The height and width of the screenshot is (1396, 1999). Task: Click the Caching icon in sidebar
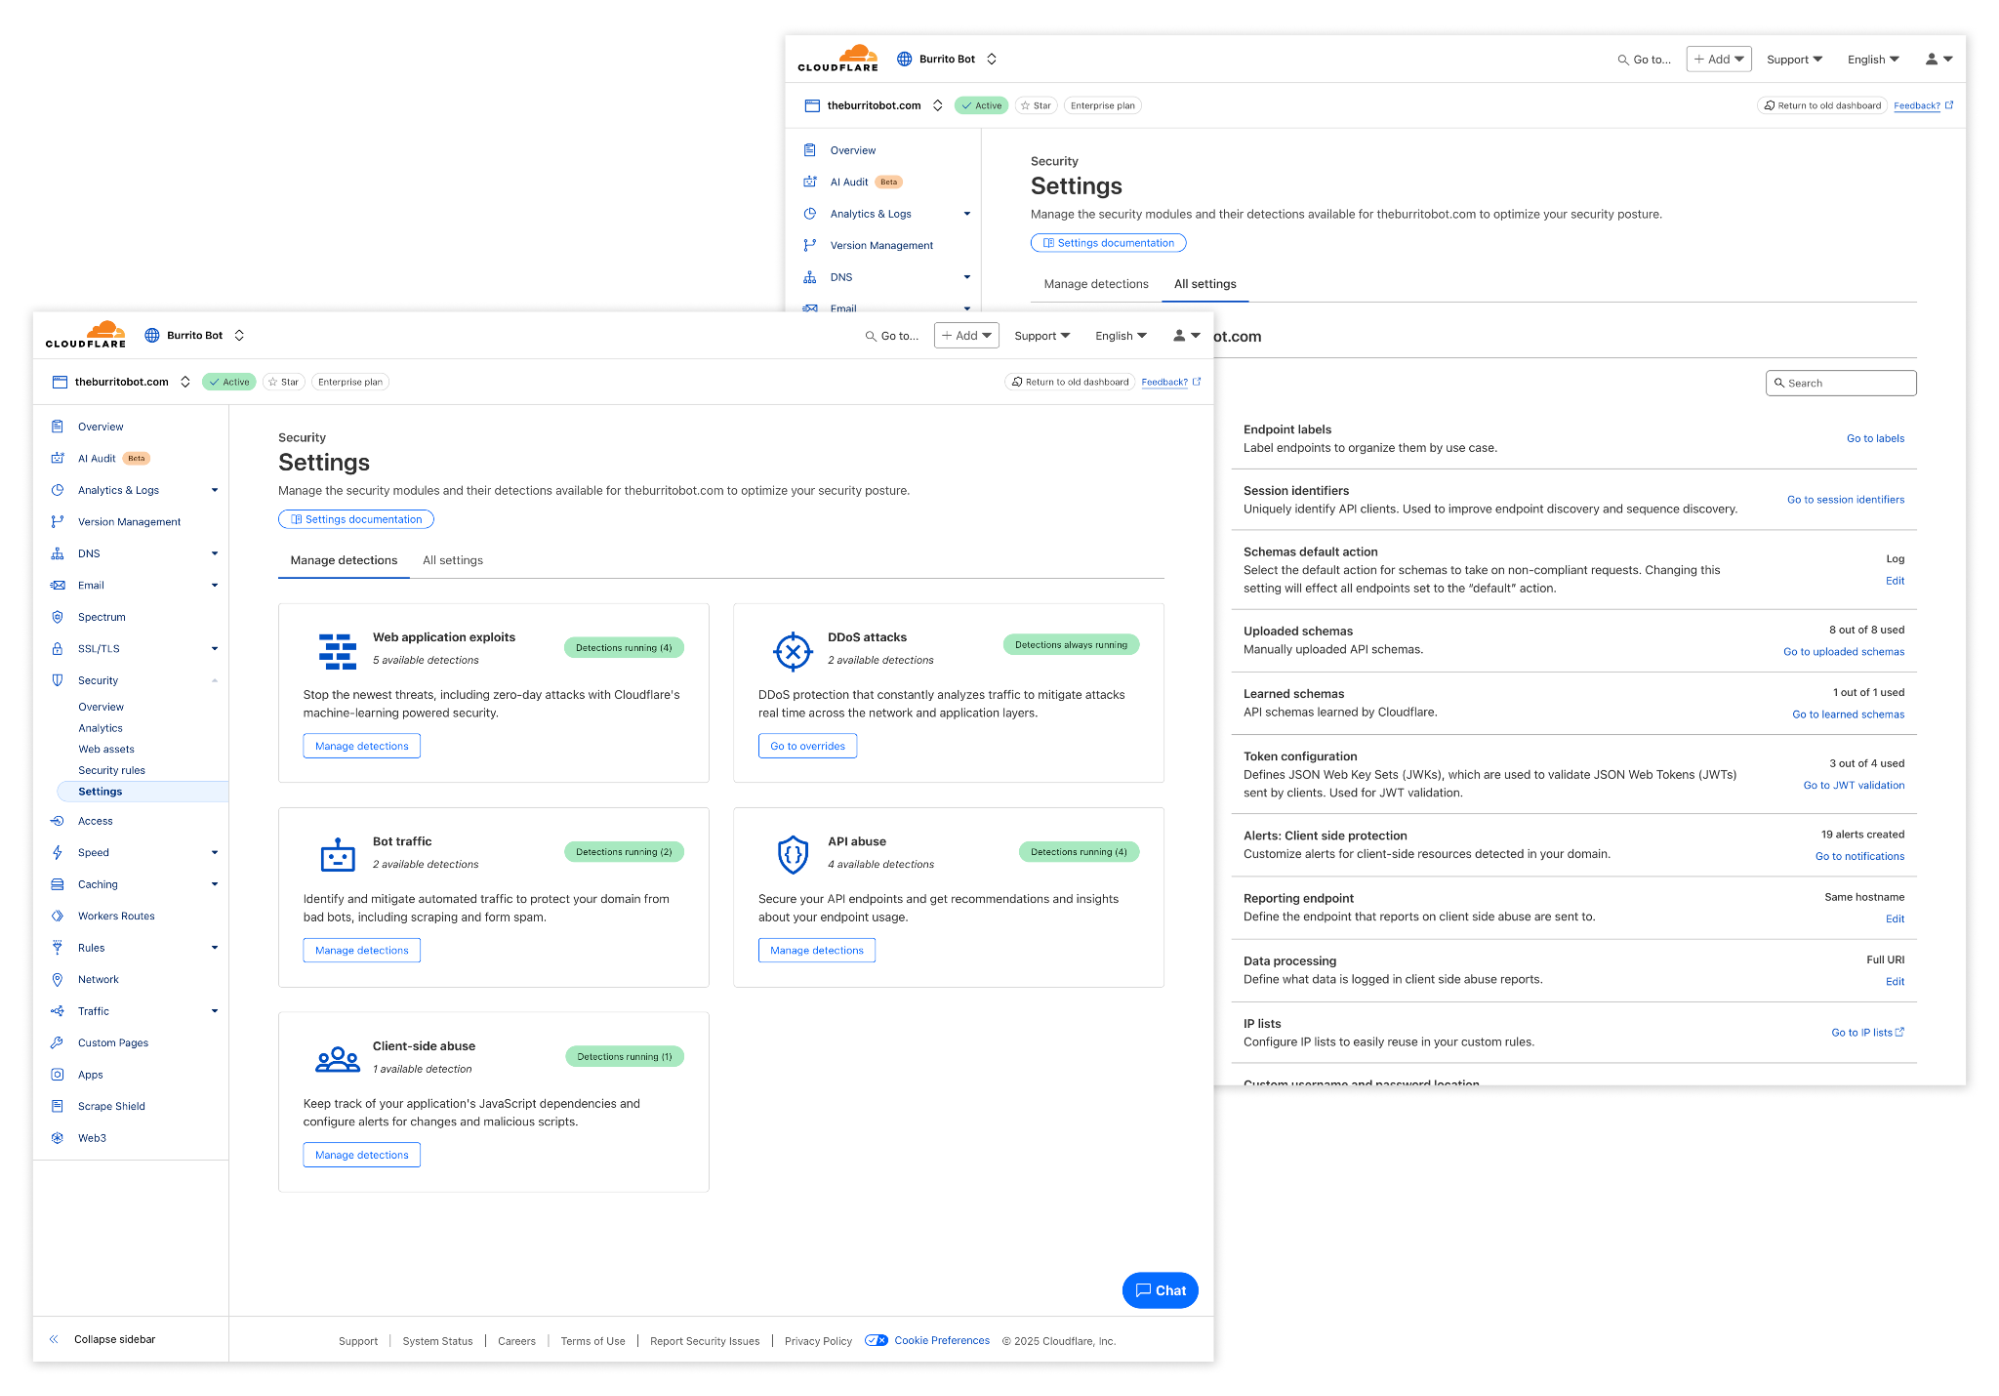point(57,884)
